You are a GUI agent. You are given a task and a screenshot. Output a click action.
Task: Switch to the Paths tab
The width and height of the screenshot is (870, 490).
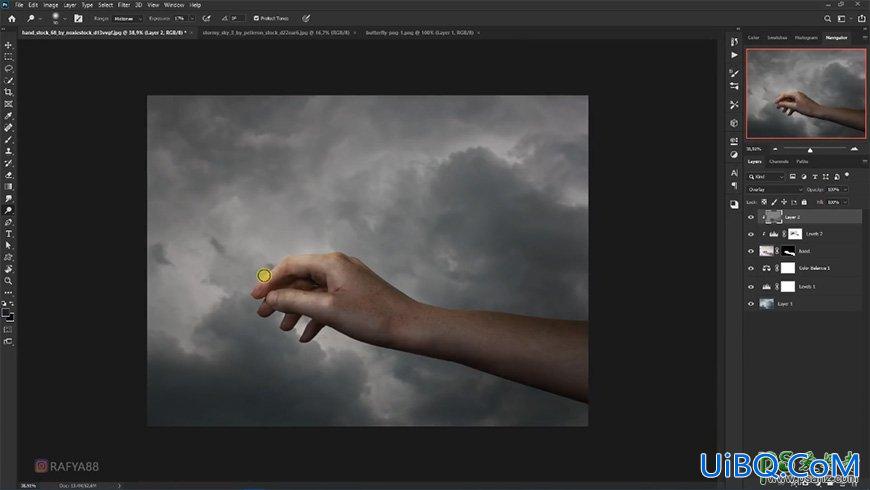pos(802,161)
